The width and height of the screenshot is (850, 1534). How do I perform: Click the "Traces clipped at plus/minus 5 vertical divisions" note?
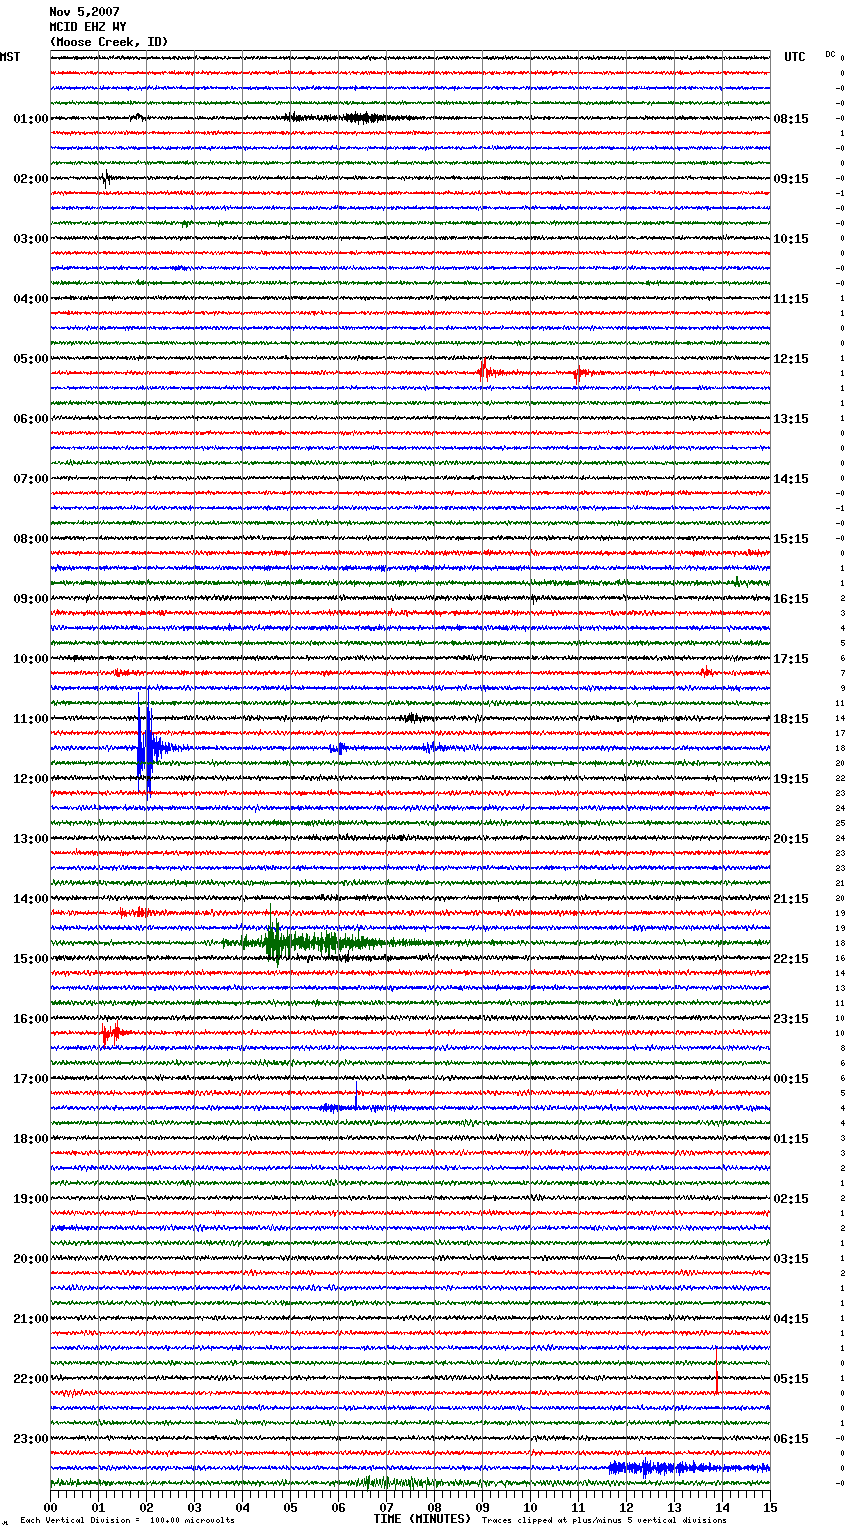click(604, 1520)
